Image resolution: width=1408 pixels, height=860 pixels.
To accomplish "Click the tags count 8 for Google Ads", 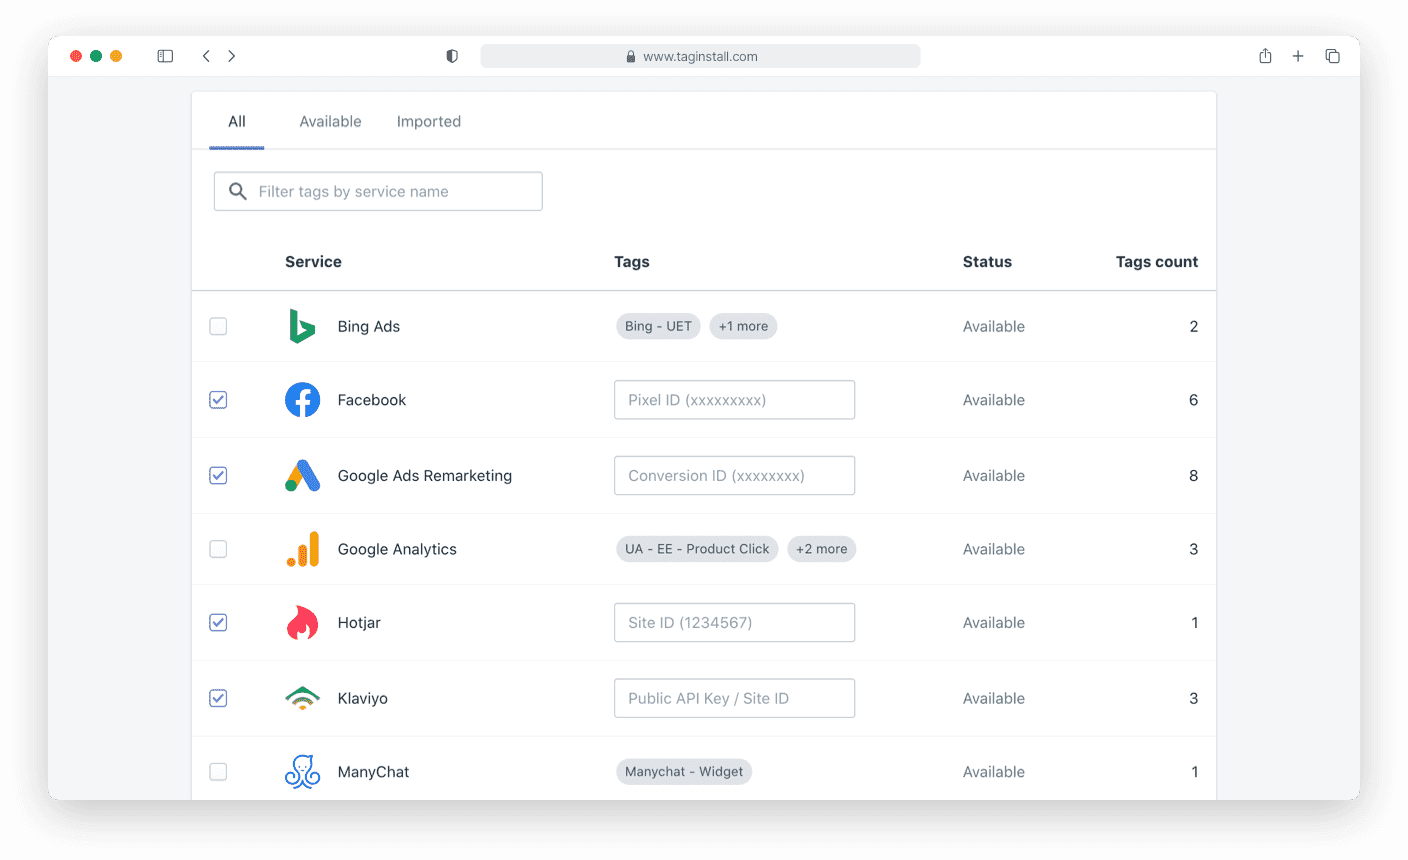I will coord(1193,476).
